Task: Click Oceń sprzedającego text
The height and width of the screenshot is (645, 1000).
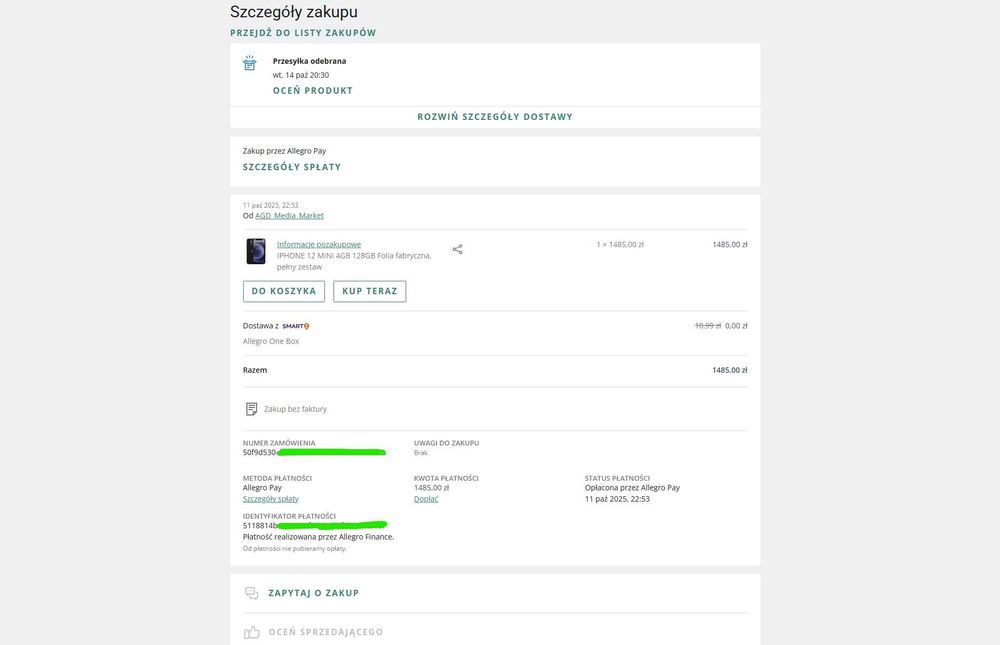Action: [326, 632]
